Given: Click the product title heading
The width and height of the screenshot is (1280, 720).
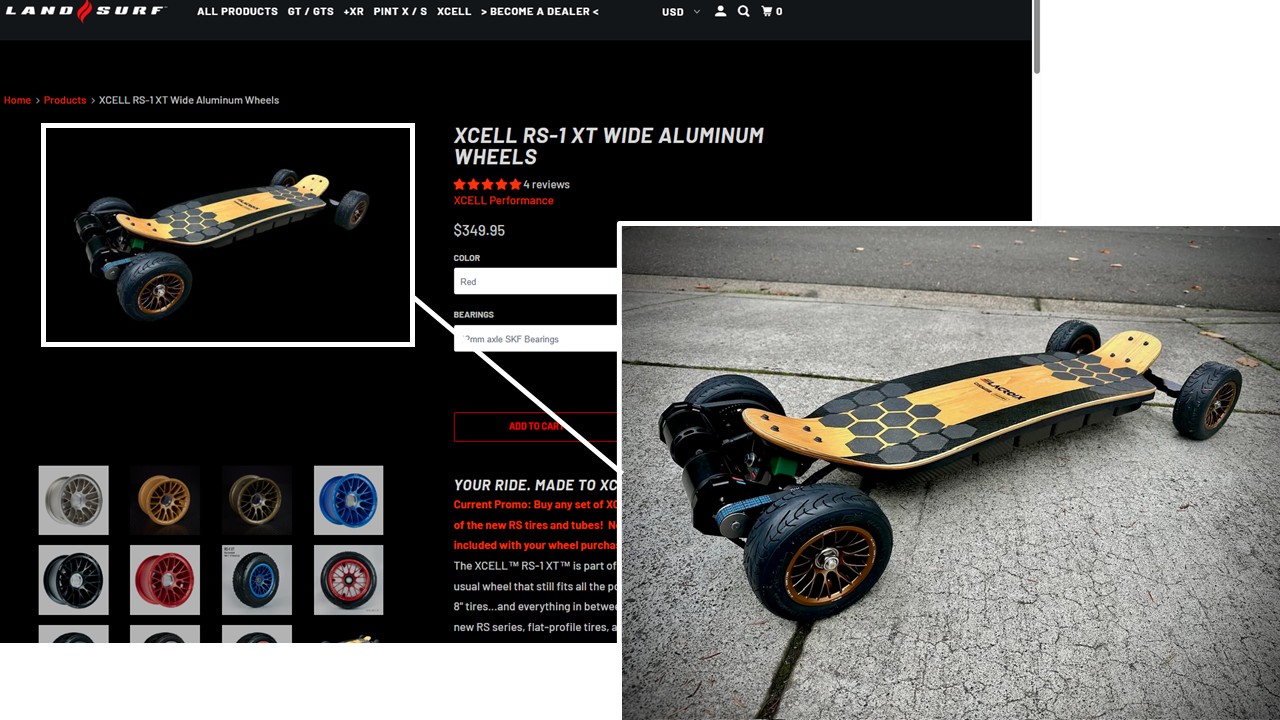Looking at the screenshot, I should [x=608, y=146].
